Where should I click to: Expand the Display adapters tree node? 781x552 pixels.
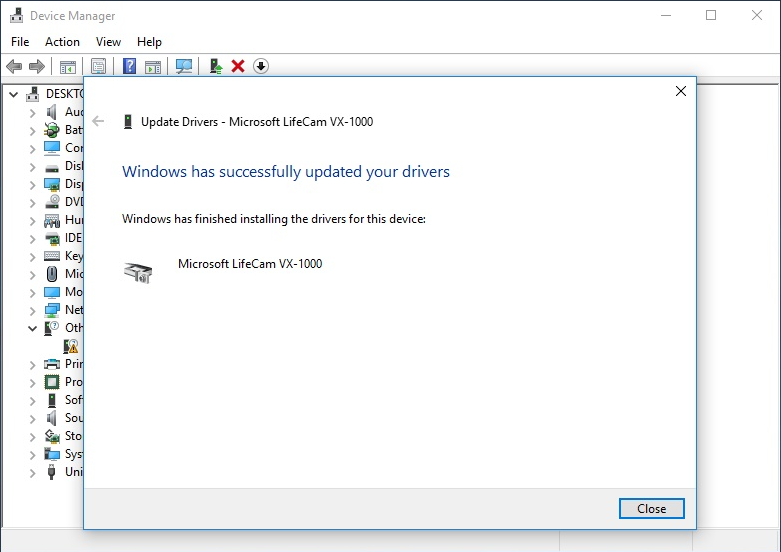32,185
